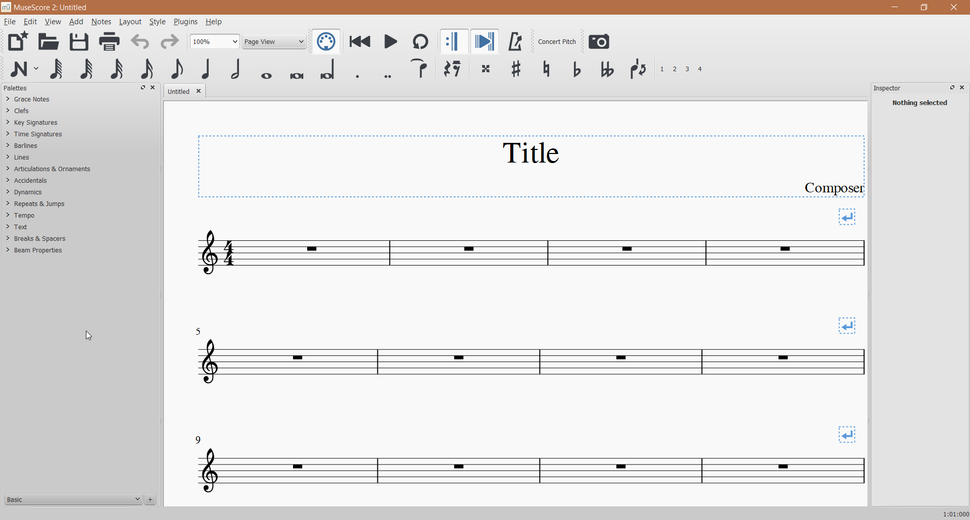970x520 pixels.
Task: Toggle play repeats button
Action: point(452,41)
